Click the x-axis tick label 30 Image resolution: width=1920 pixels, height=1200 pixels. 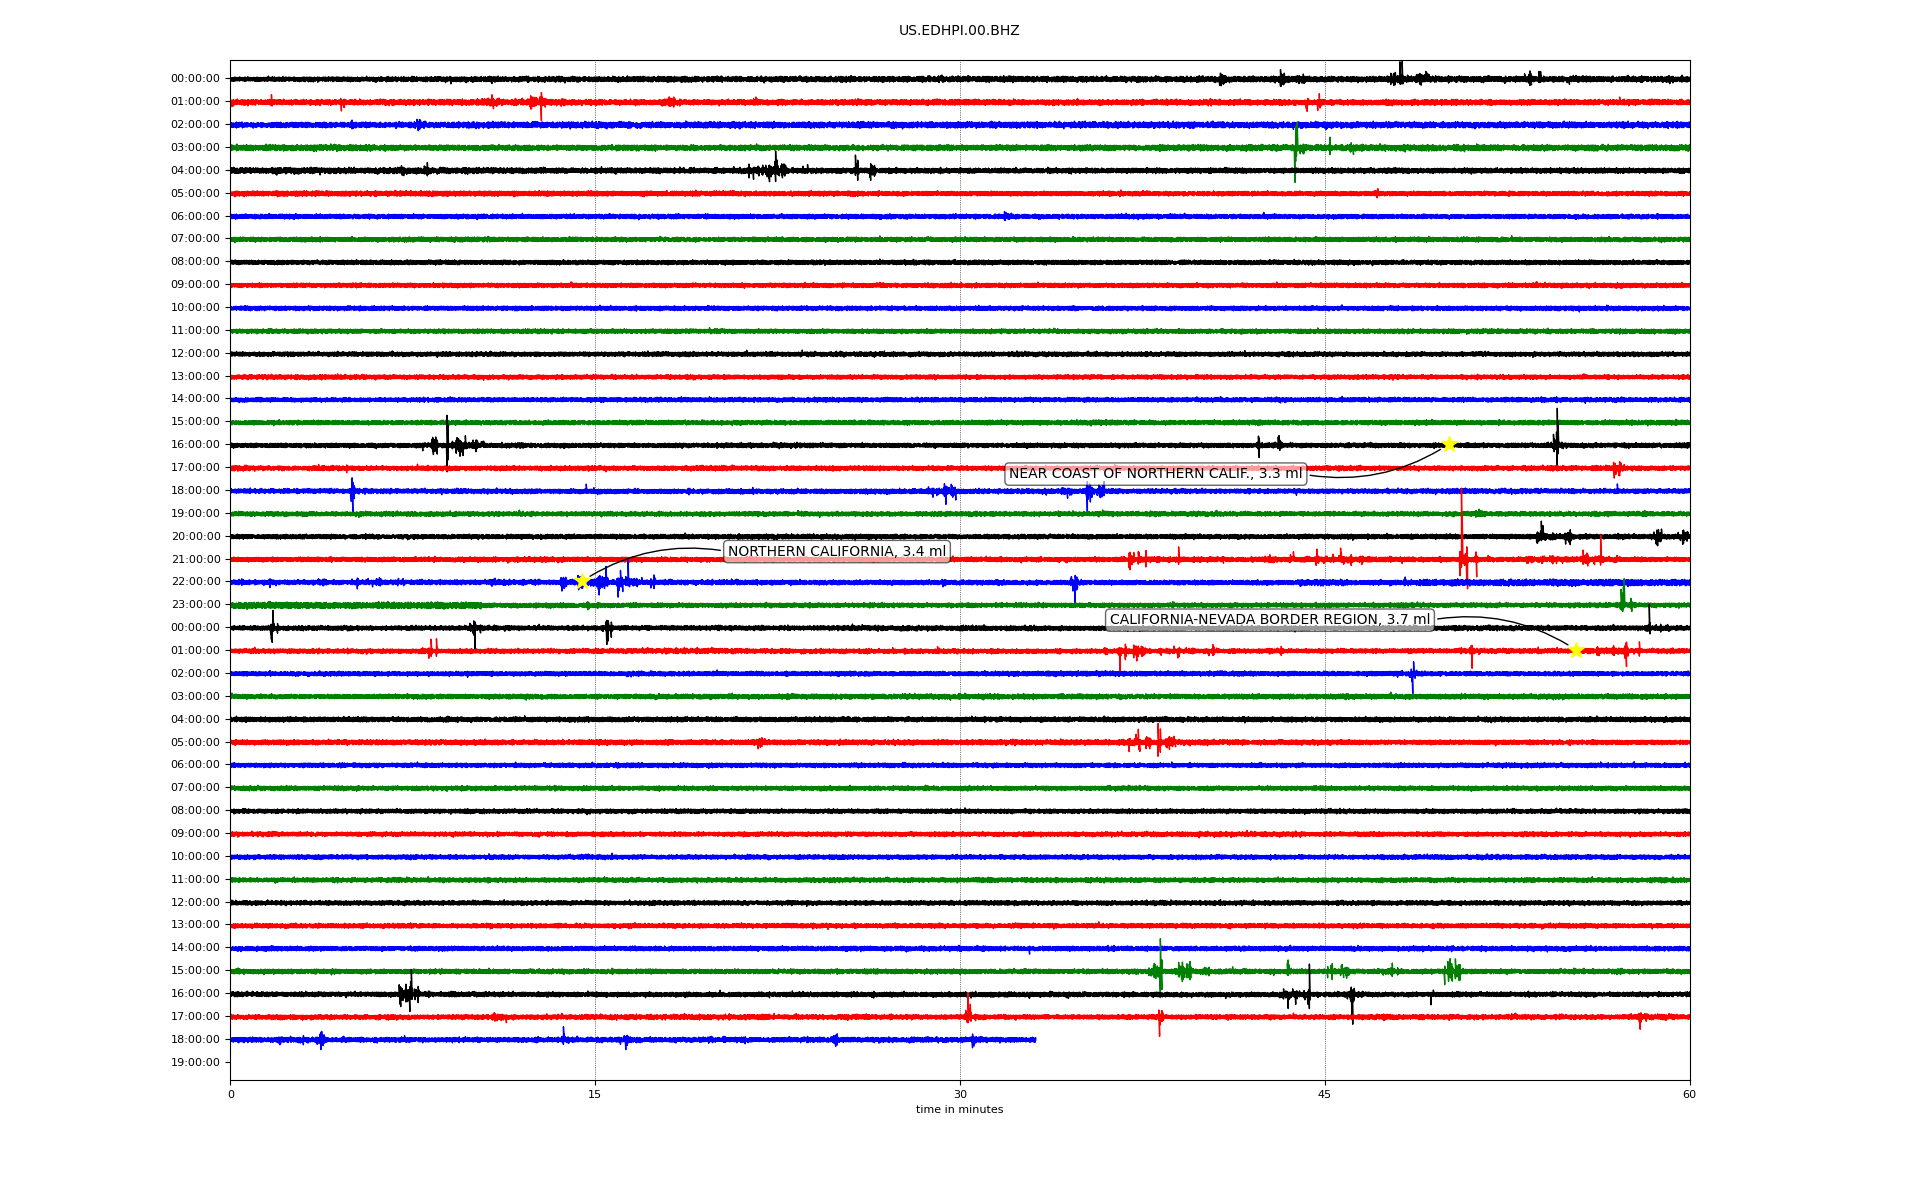960,1094
